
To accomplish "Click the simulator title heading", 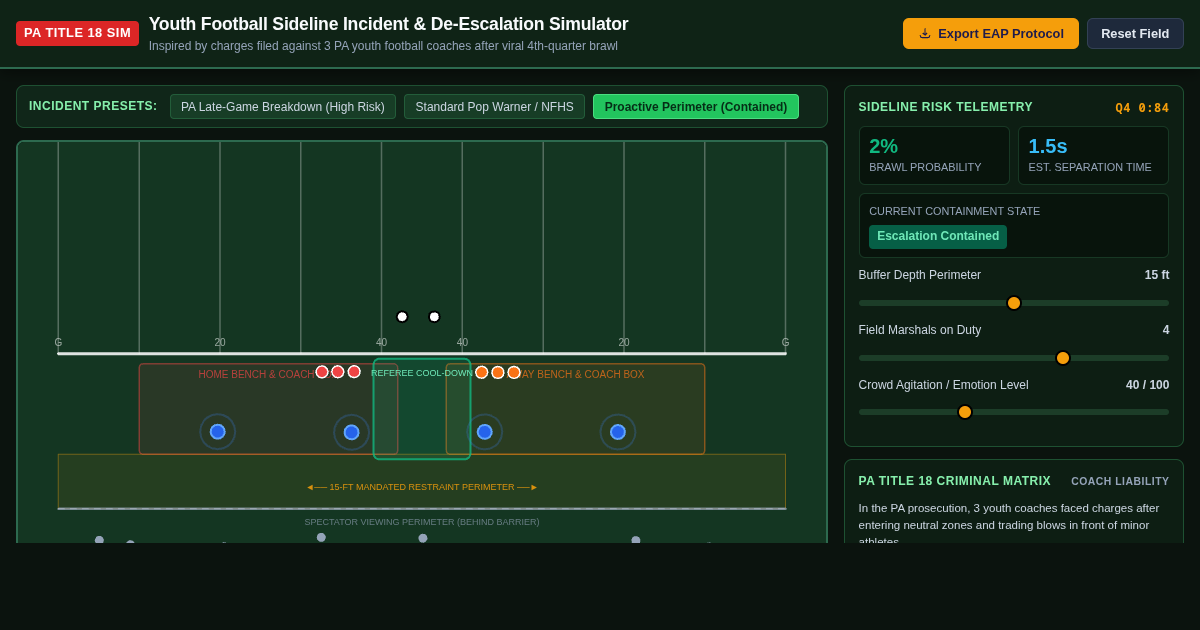I will (x=389, y=24).
